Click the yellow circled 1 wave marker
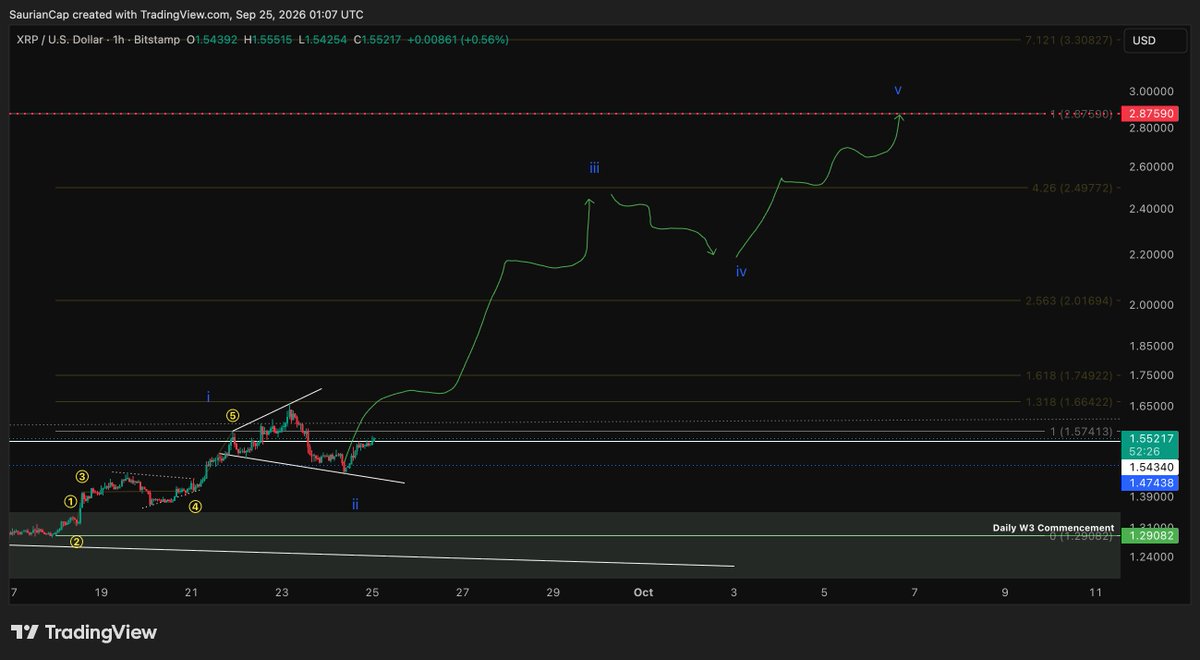1200x660 pixels. tap(71, 501)
